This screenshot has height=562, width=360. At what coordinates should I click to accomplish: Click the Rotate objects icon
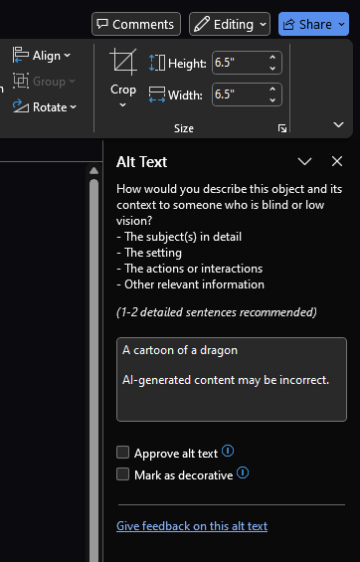(x=21, y=106)
